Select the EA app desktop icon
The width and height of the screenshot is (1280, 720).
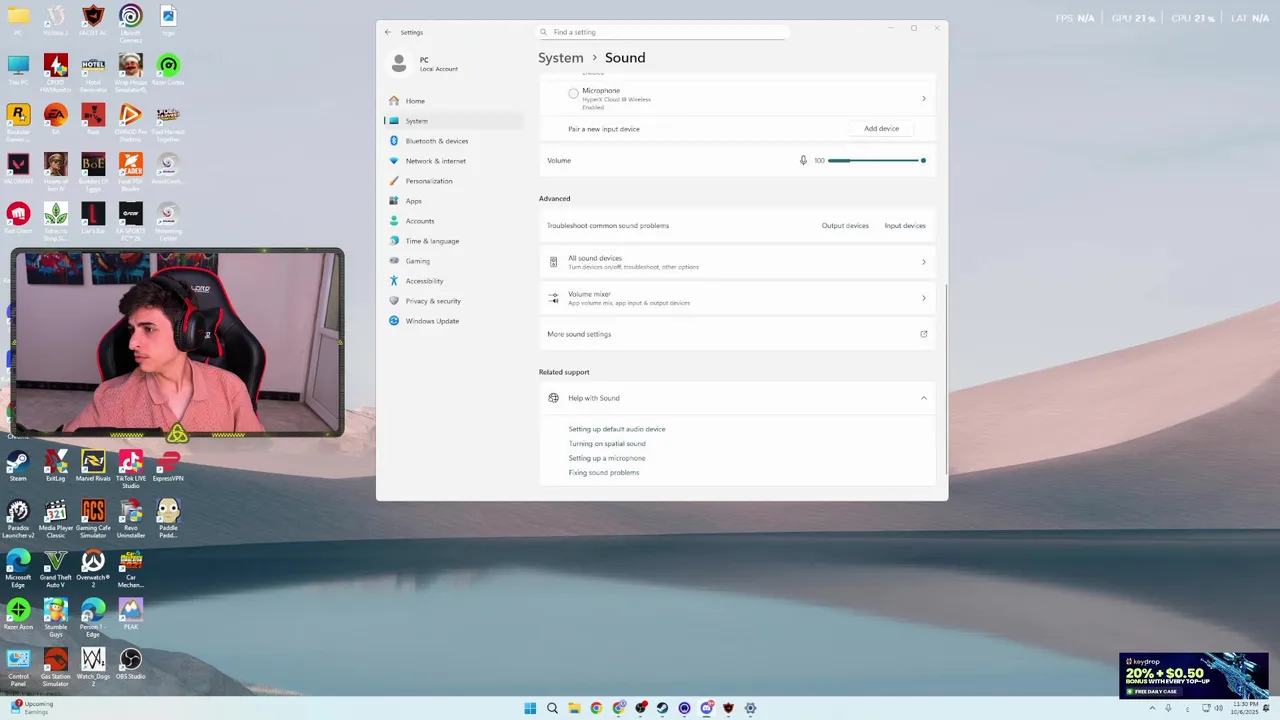tap(56, 119)
